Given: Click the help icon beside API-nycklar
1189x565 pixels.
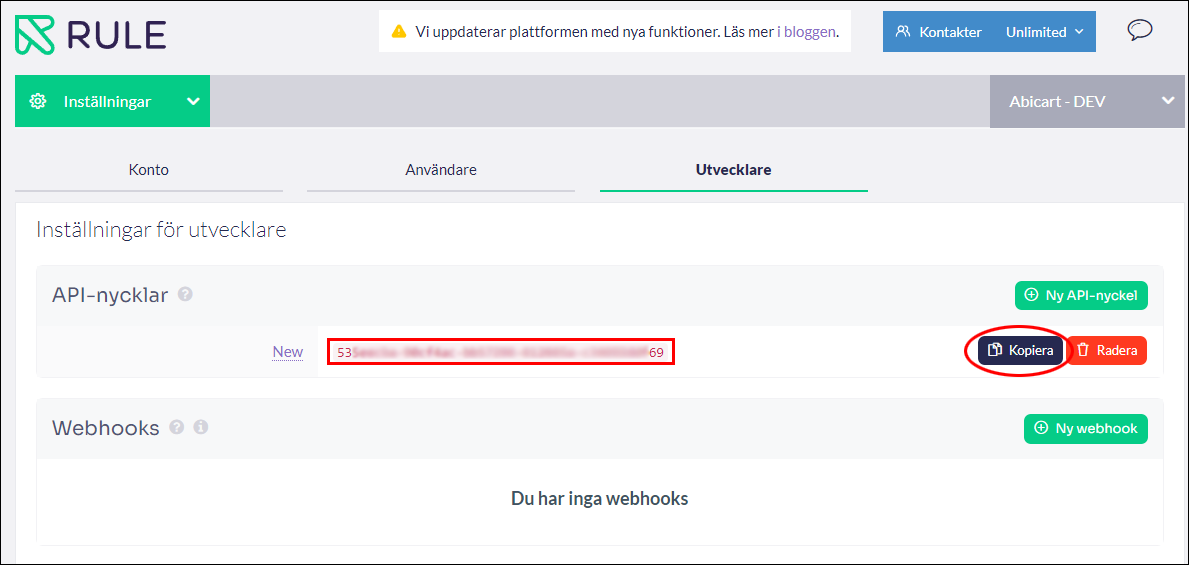Looking at the screenshot, I should [x=185, y=295].
